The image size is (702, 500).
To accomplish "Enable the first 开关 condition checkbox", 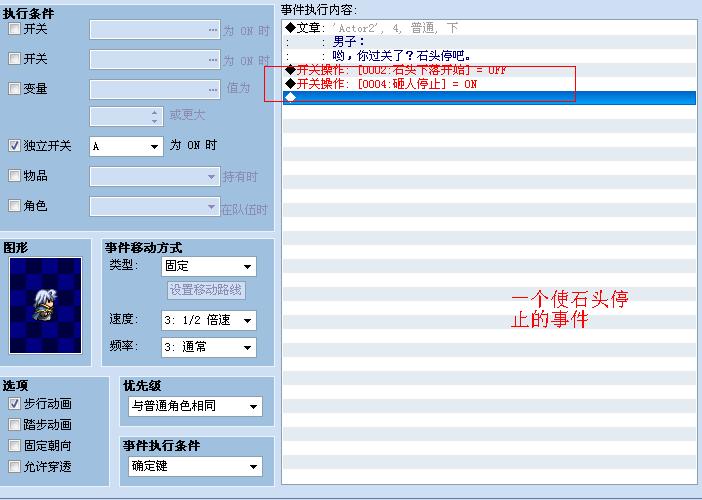I will coord(14,29).
